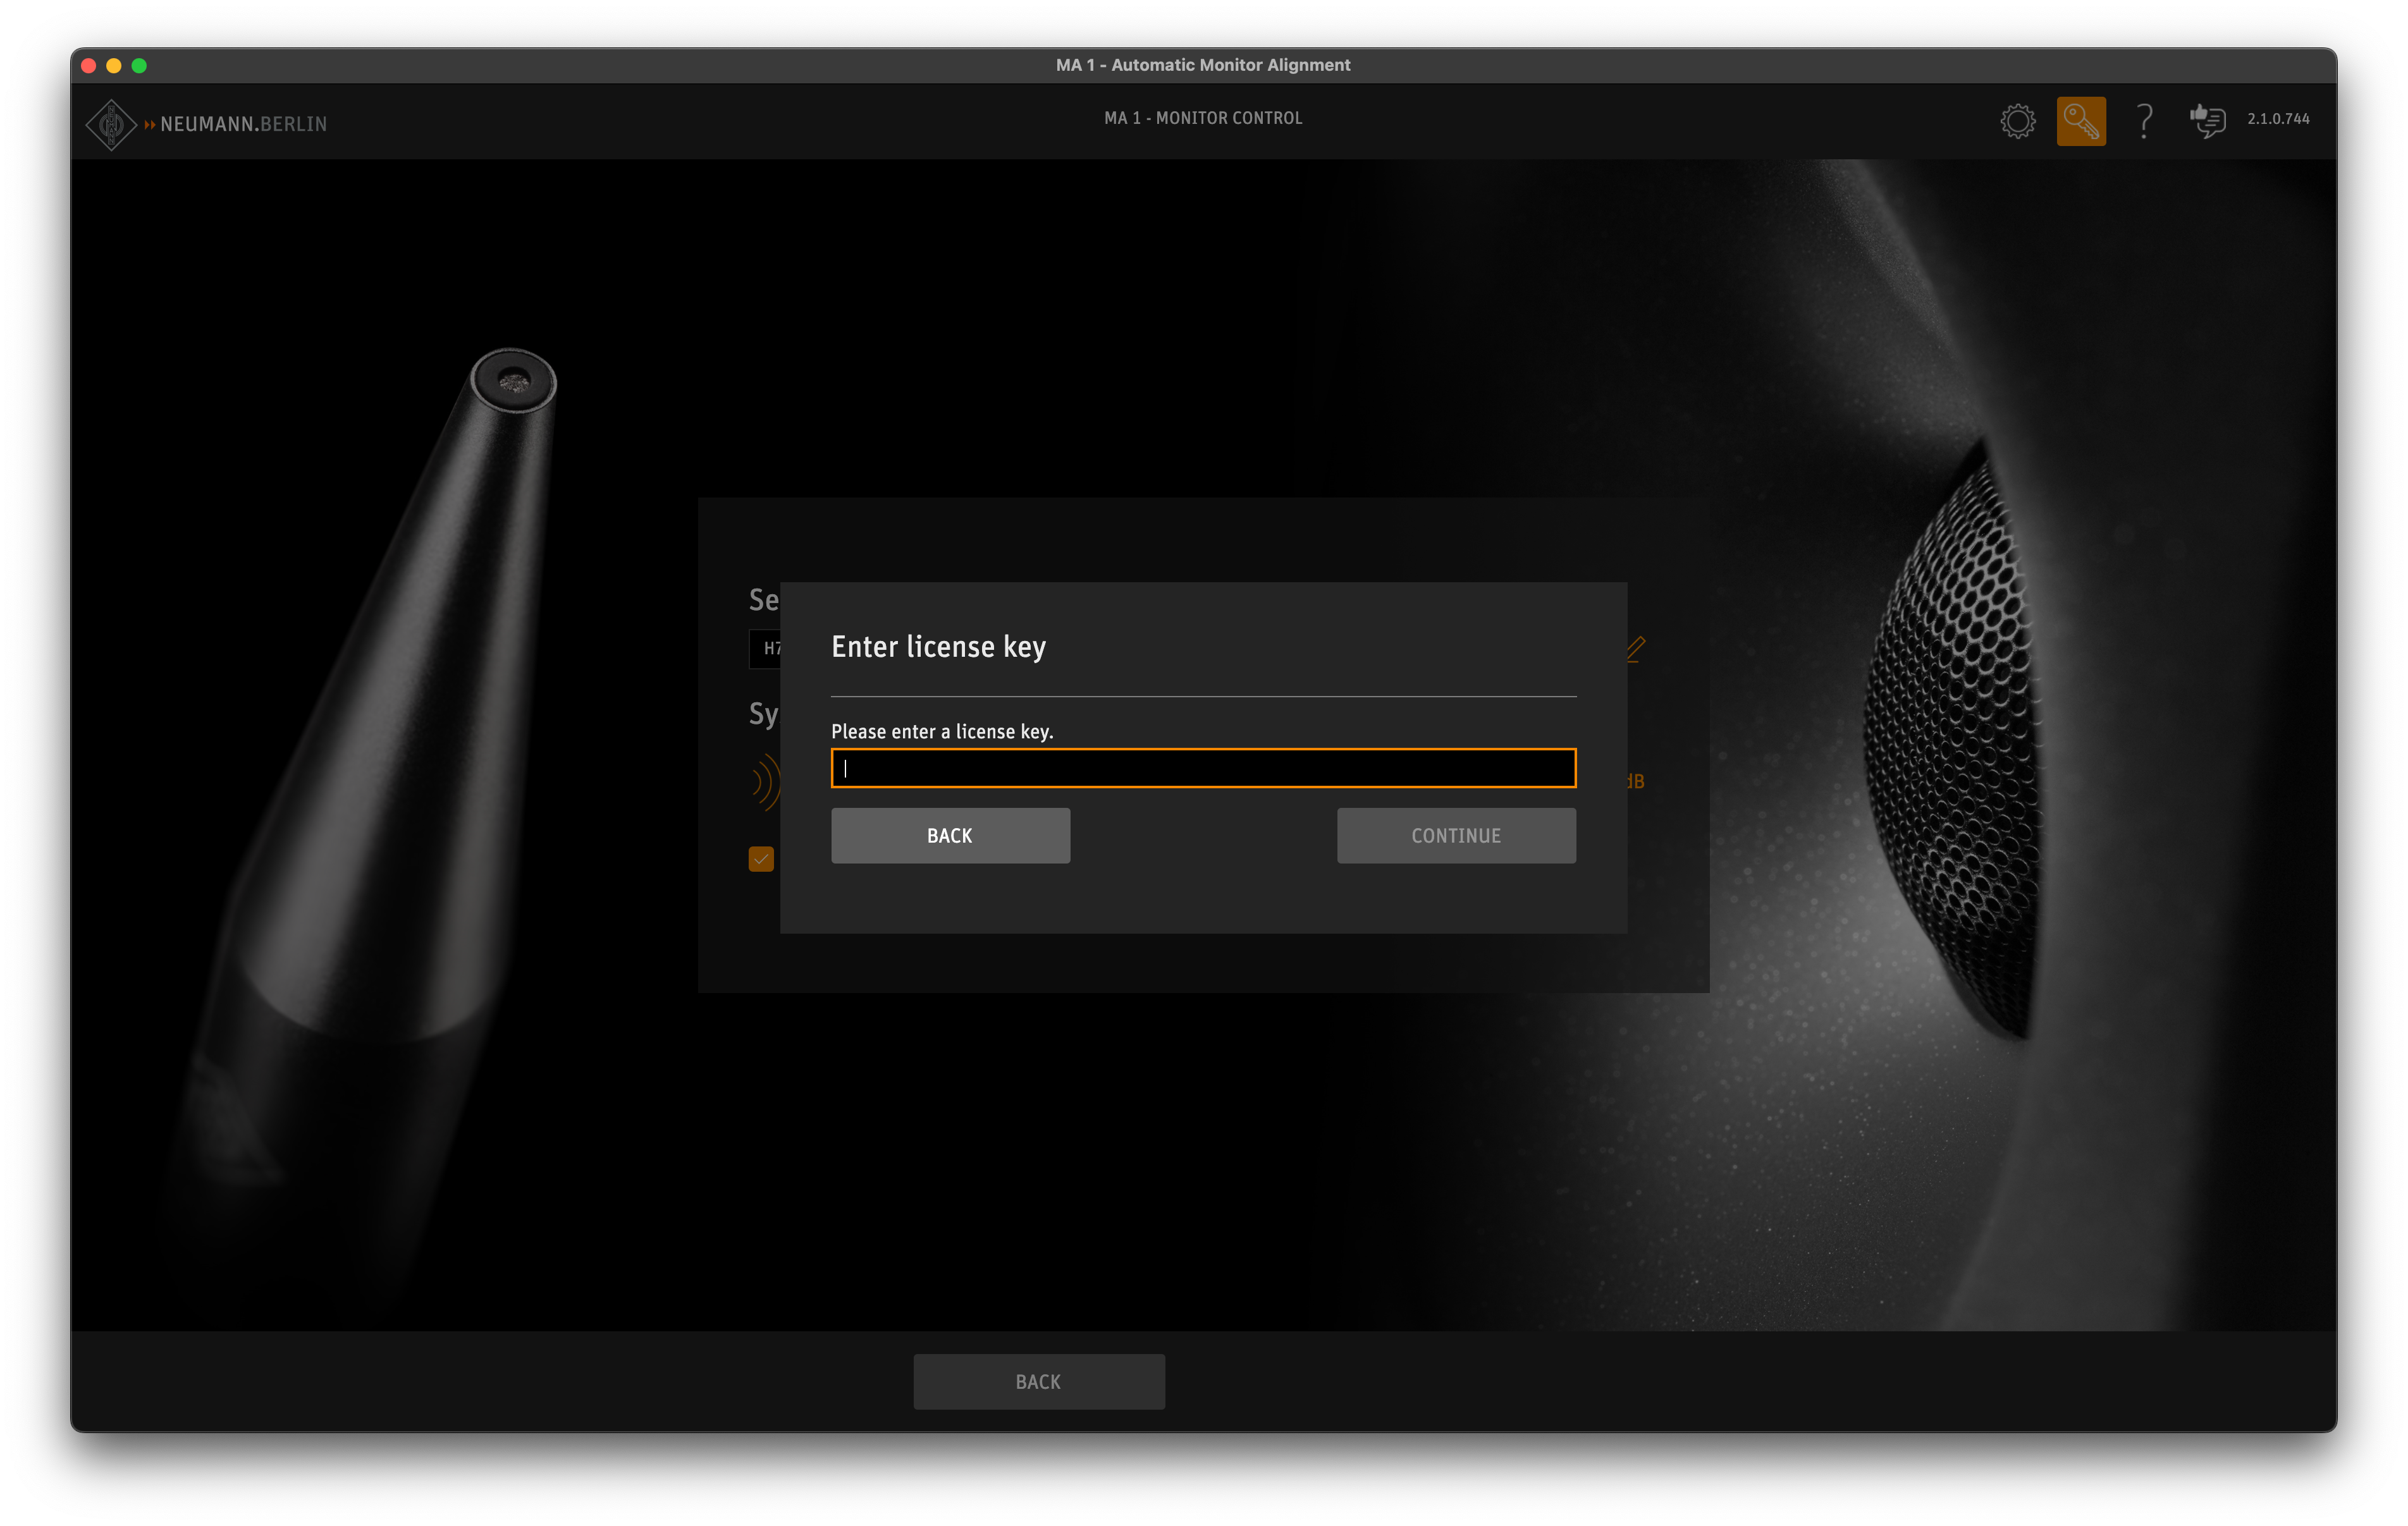The image size is (2408, 1526).
Task: Click the MA 1 - MONITOR CONTROL header
Action: pyautogui.click(x=1202, y=118)
